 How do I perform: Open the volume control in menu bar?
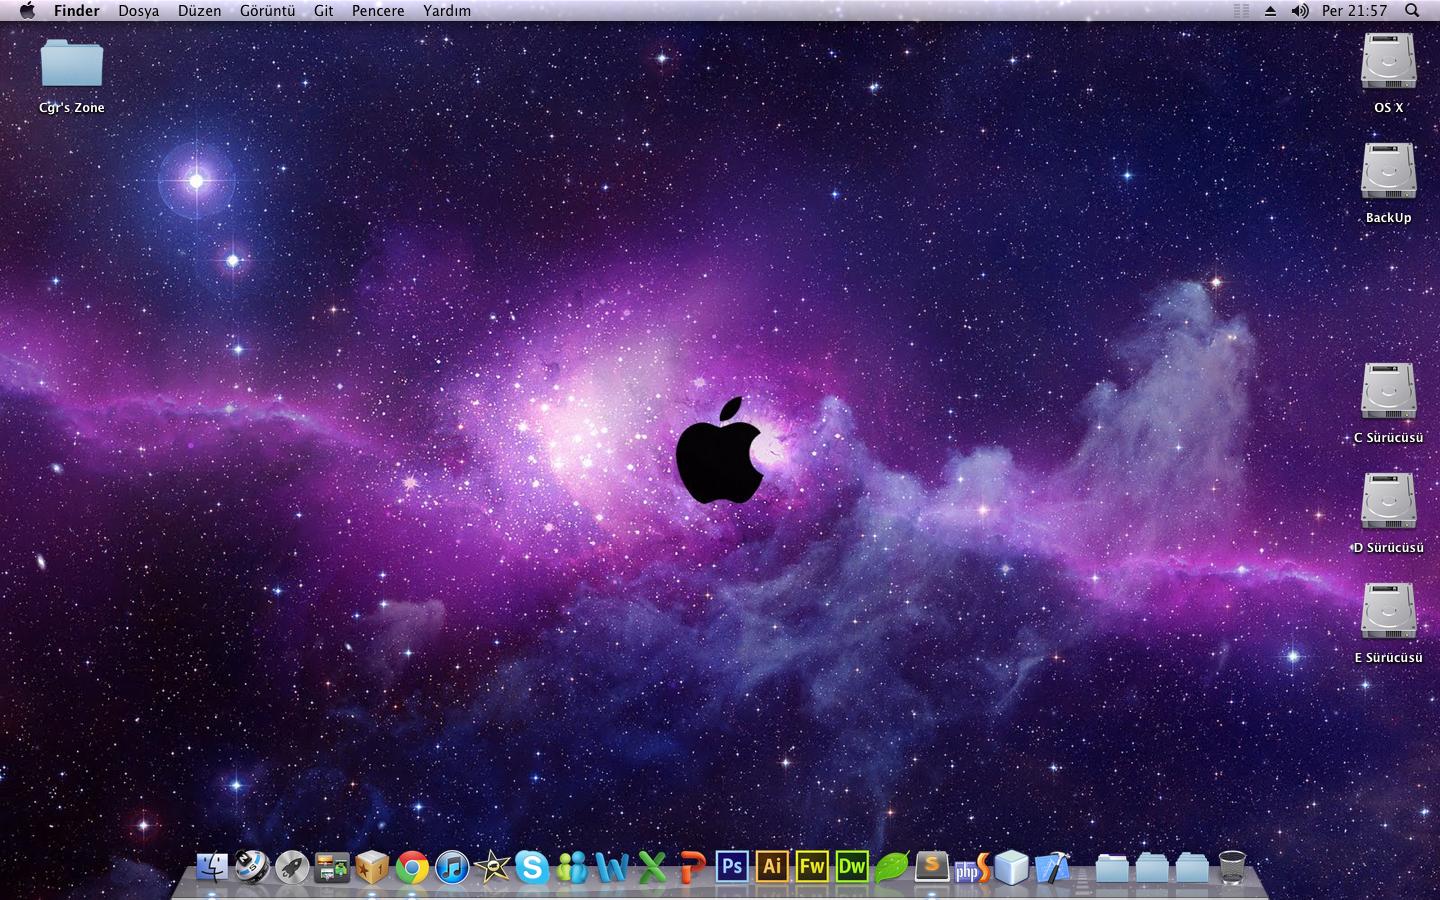pos(1300,10)
